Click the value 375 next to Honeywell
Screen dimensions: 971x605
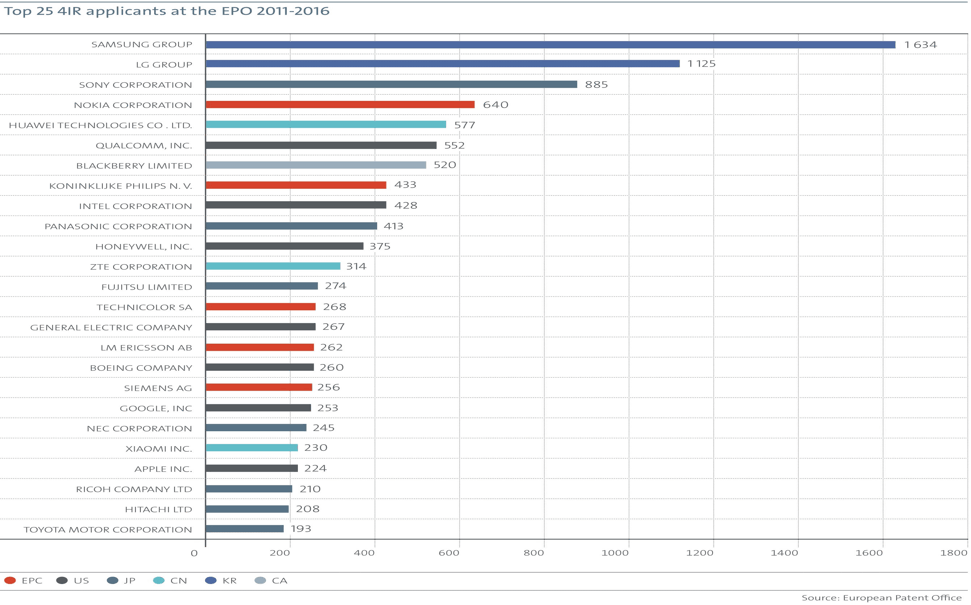pyautogui.click(x=380, y=246)
